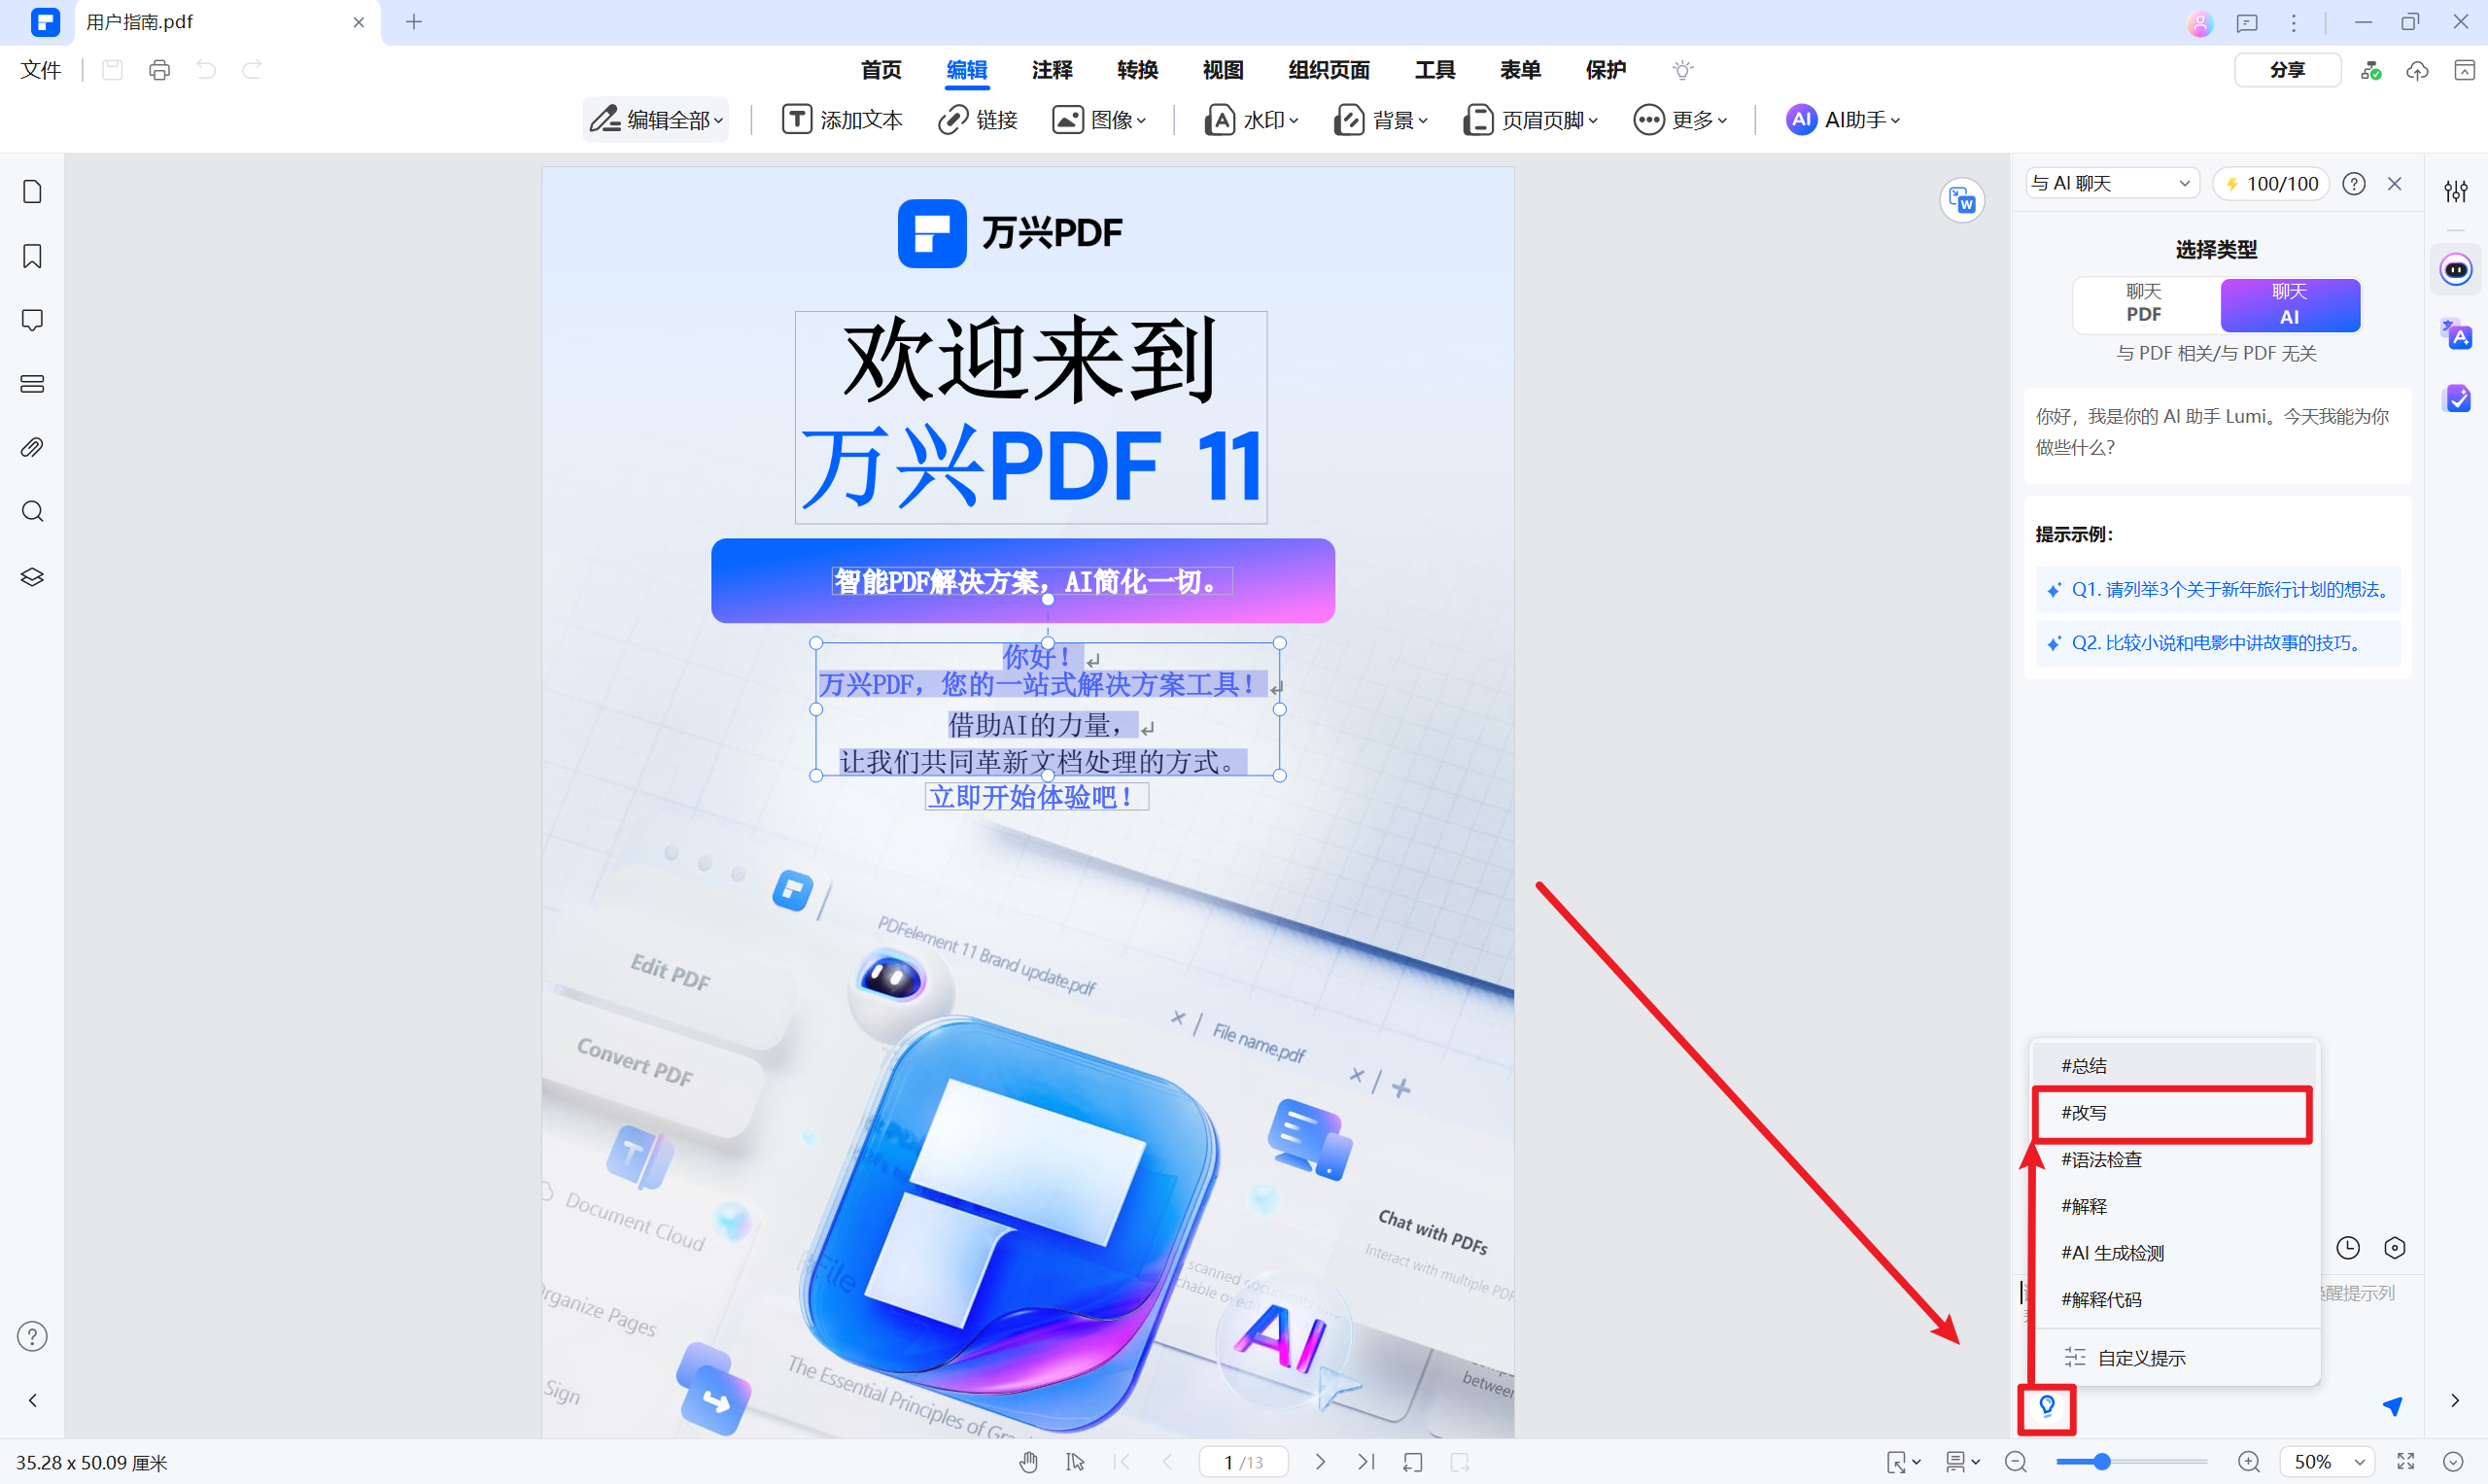Switch to the 聊天 AI mode
2488x1484 pixels.
click(2290, 305)
